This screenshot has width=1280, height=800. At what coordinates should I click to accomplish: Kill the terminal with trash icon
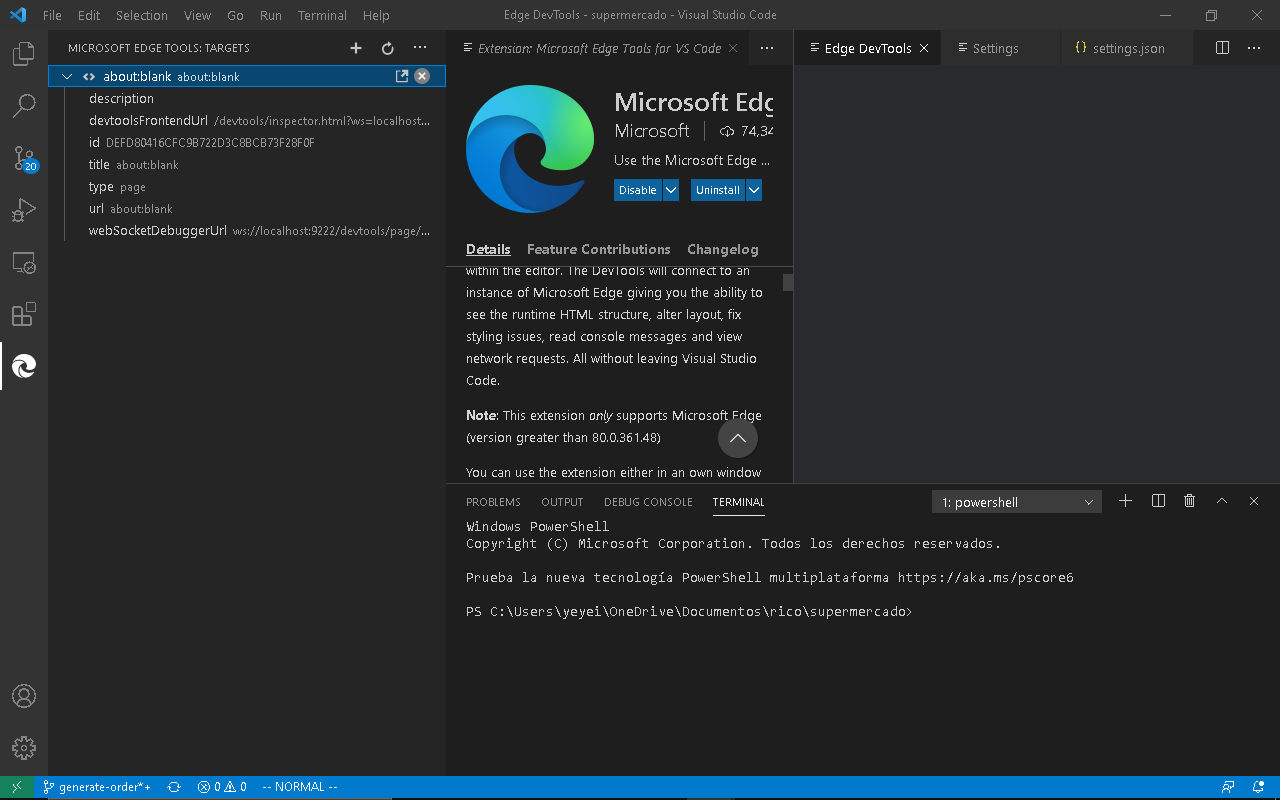click(x=1190, y=501)
